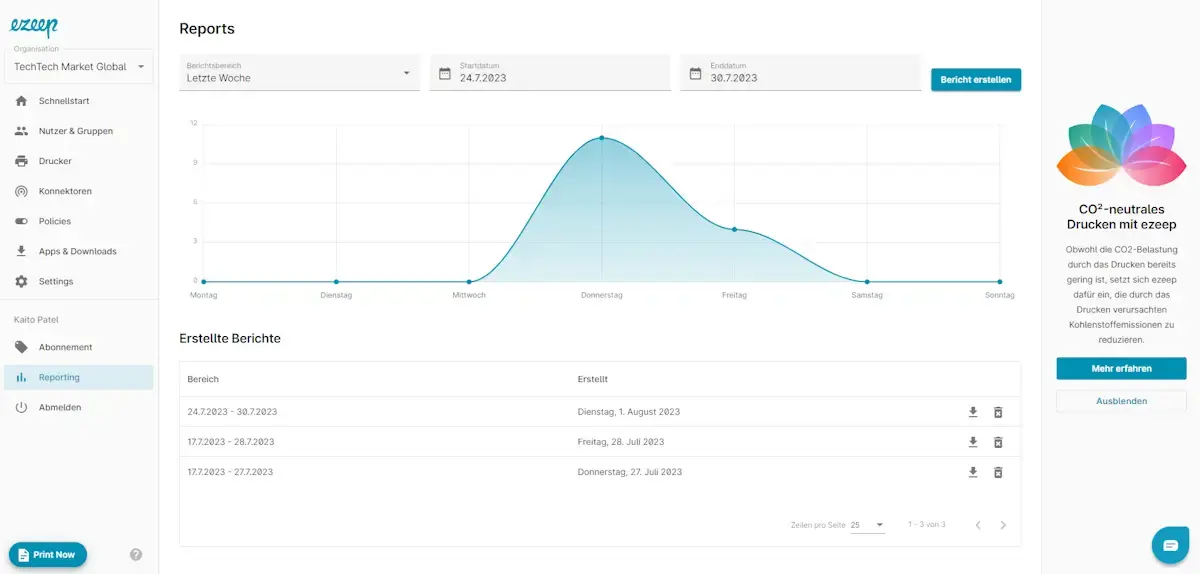
Task: Click the Print Now button
Action: click(48, 554)
